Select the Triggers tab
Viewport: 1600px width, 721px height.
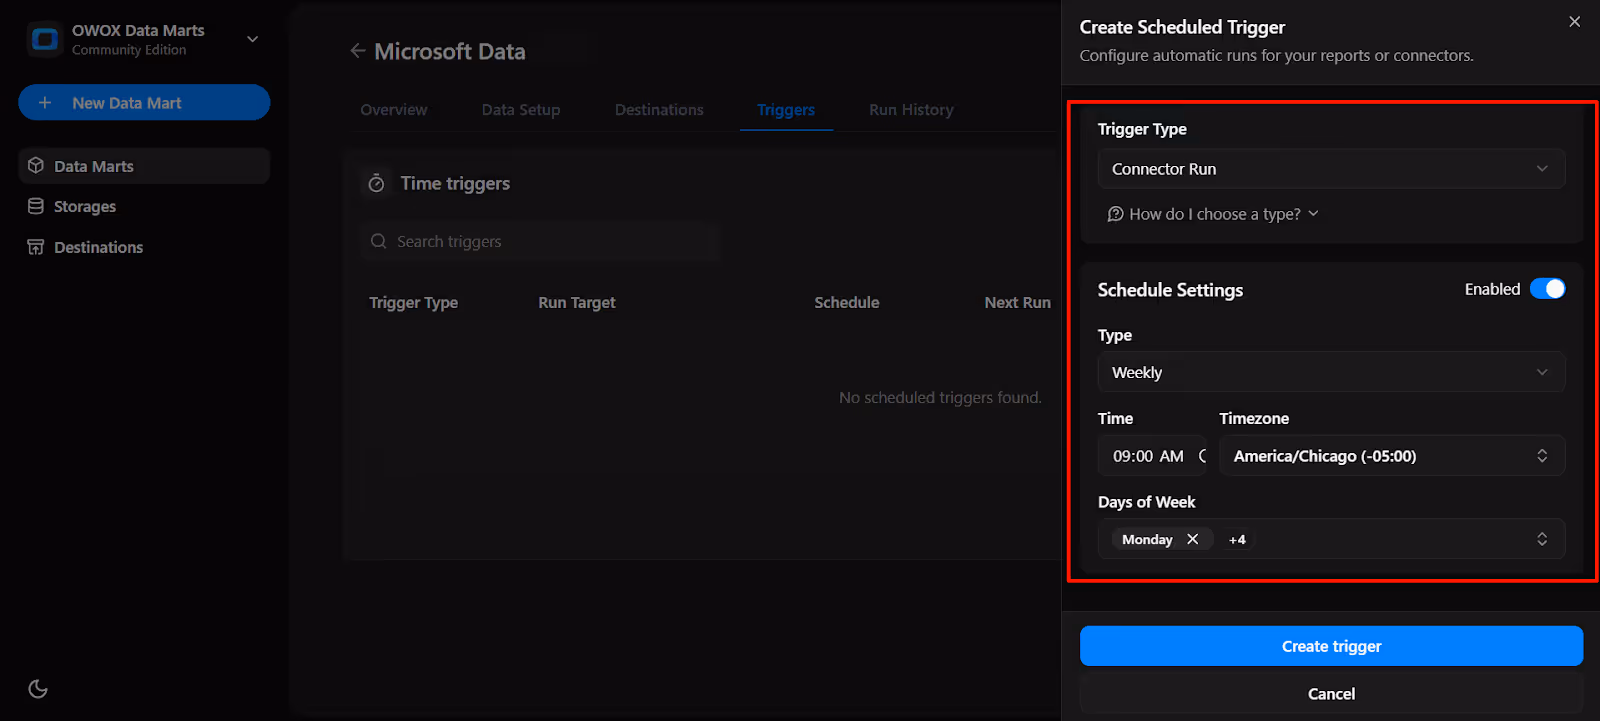pos(786,110)
